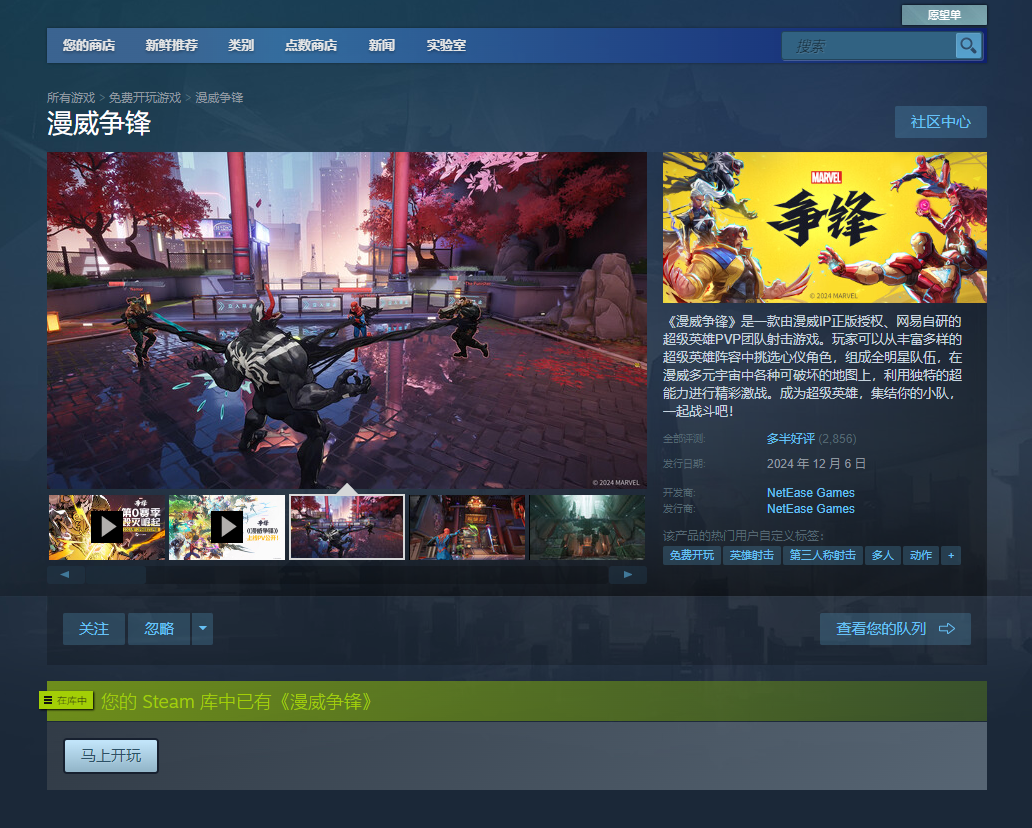Open the 类别 categories menu
The image size is (1032, 828).
pos(240,46)
